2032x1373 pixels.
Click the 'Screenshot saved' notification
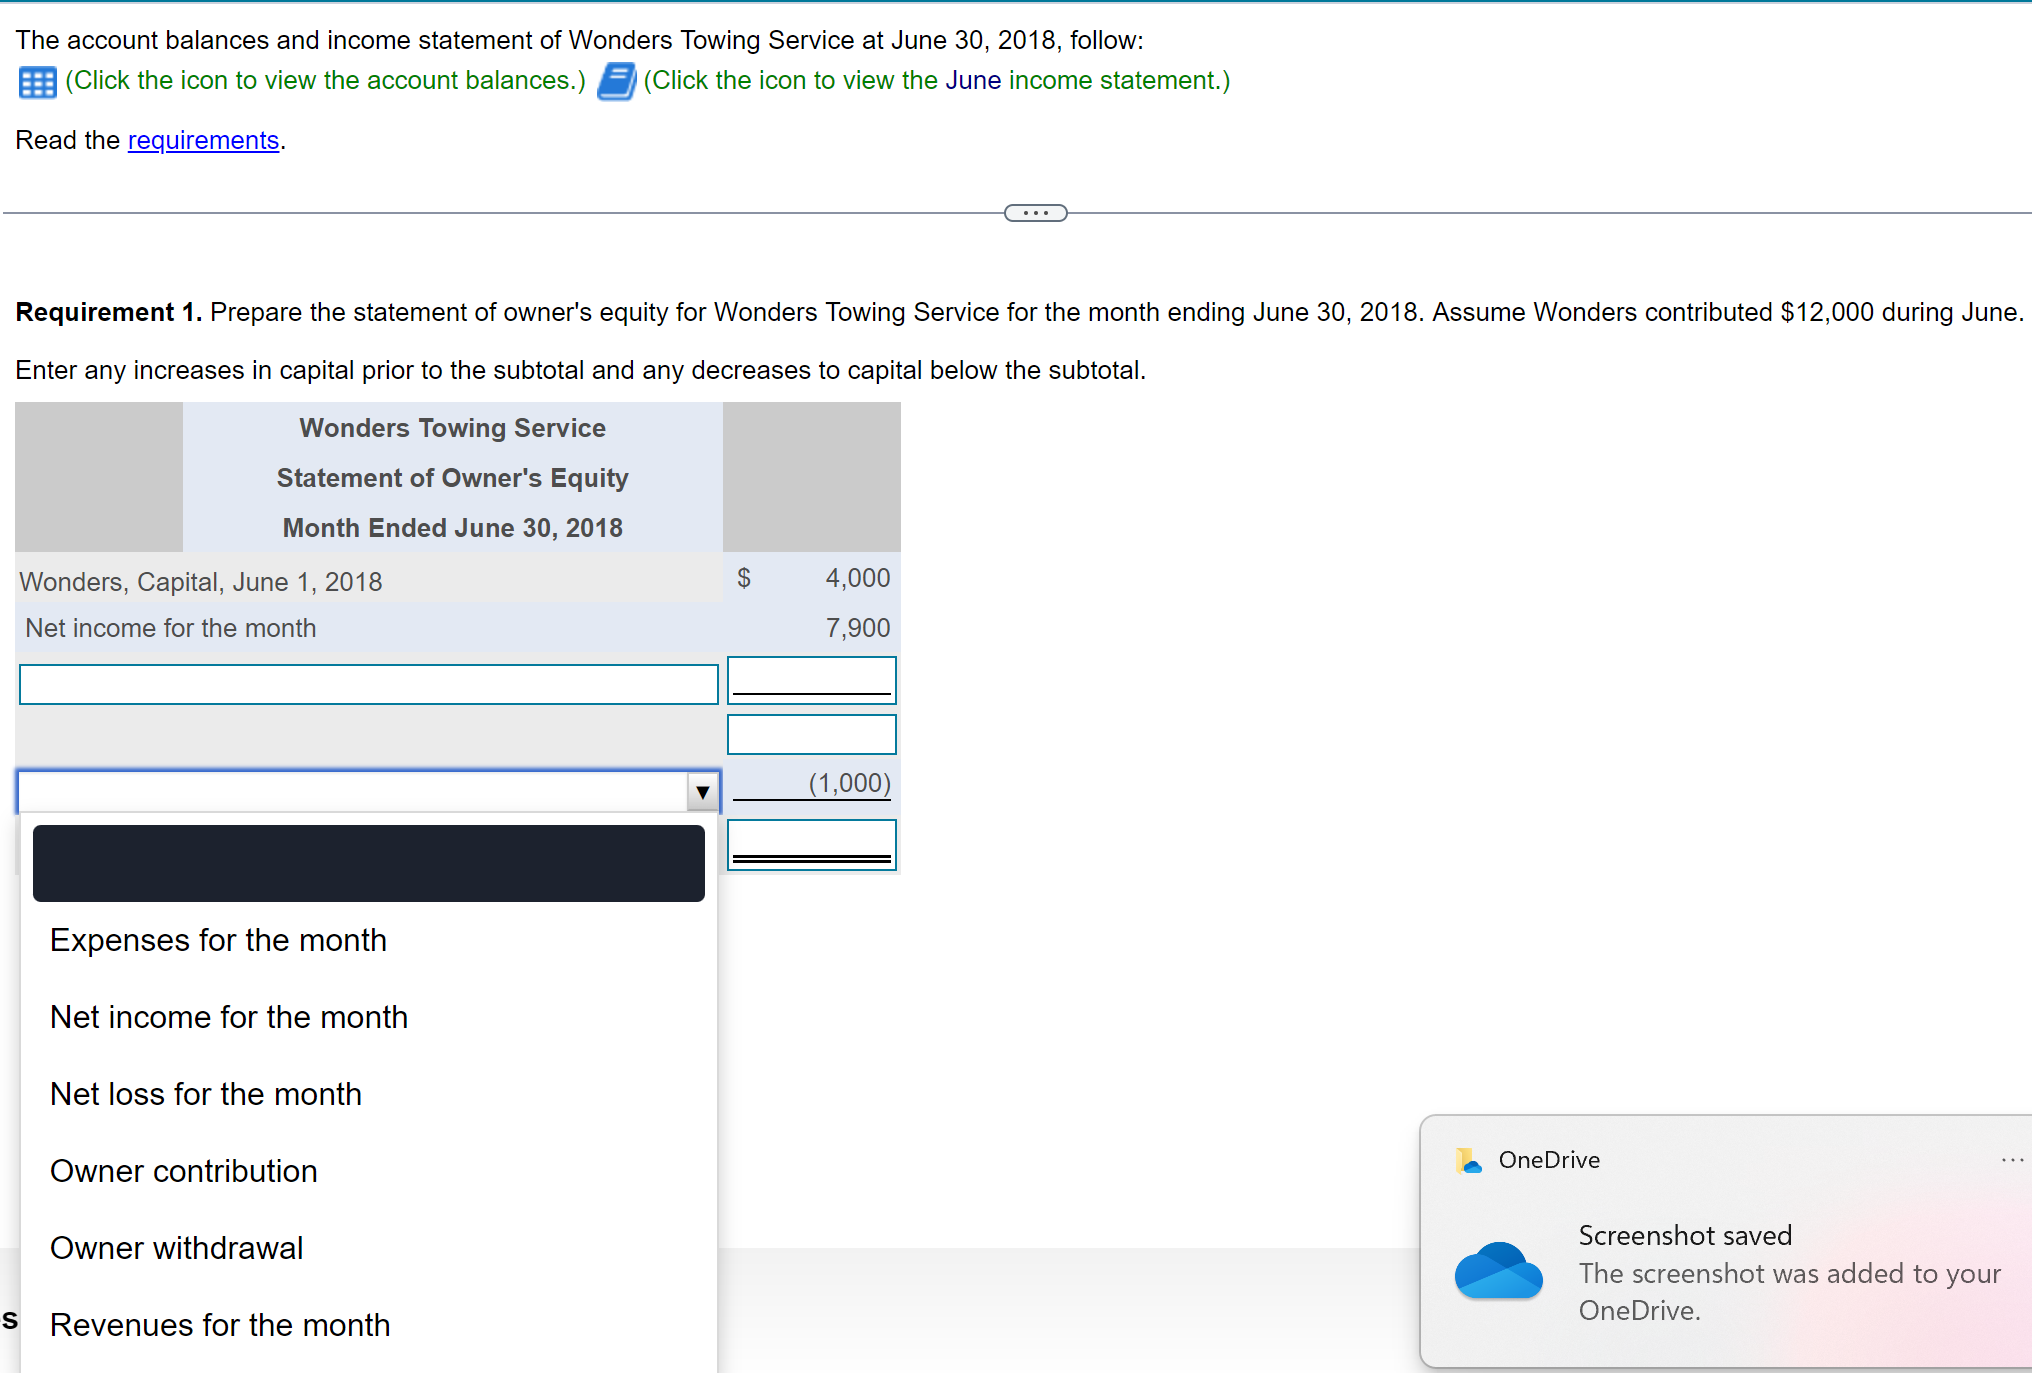pyautogui.click(x=1685, y=1235)
